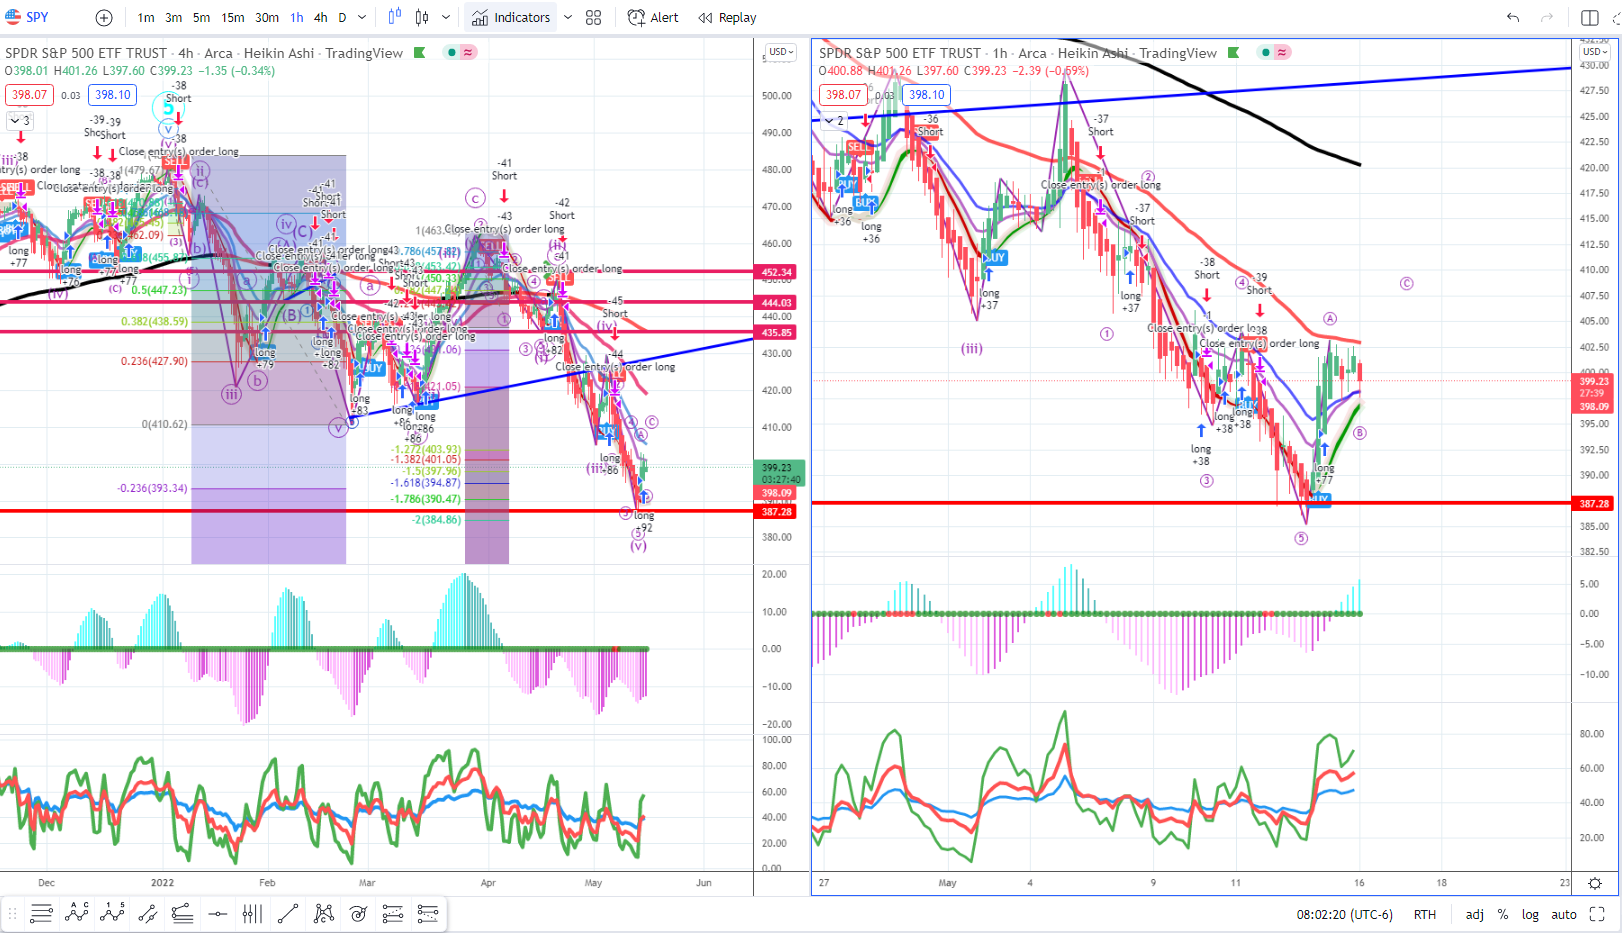The image size is (1622, 933).
Task: Collapse the indicator legend on the 1h chart
Action: click(x=834, y=120)
